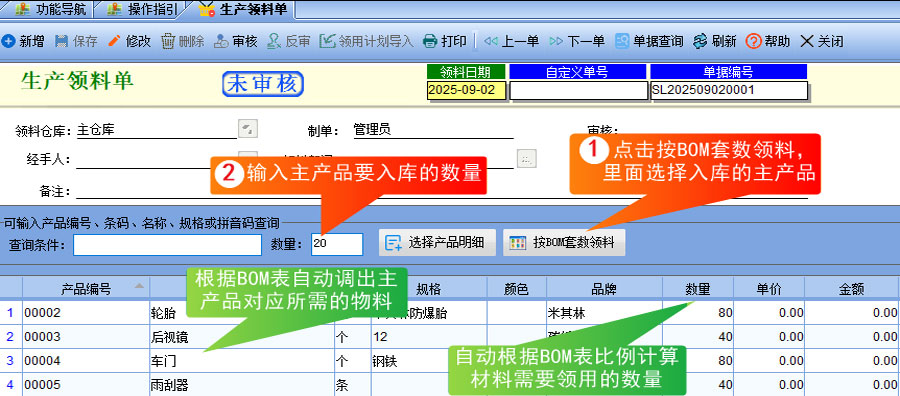Click the 修改 (edit) pencil icon
This screenshot has height=396, width=900.
[115, 41]
